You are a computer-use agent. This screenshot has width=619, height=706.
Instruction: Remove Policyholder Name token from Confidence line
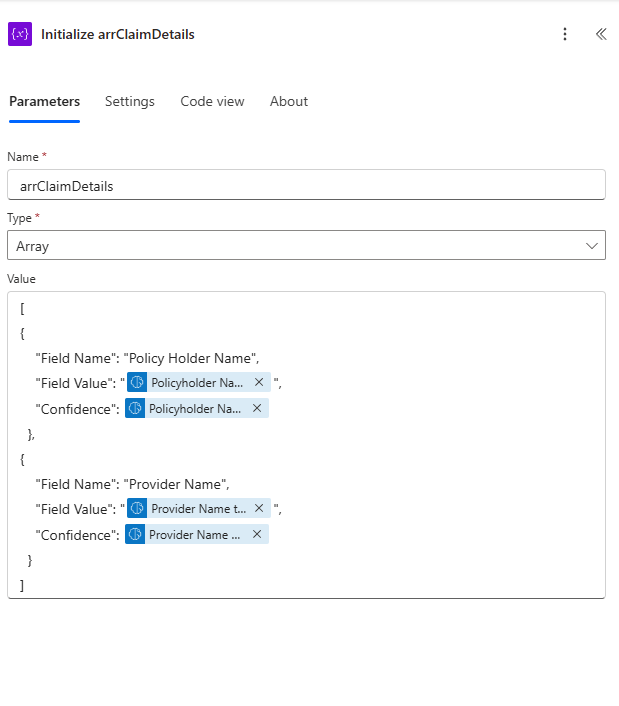[x=257, y=408]
